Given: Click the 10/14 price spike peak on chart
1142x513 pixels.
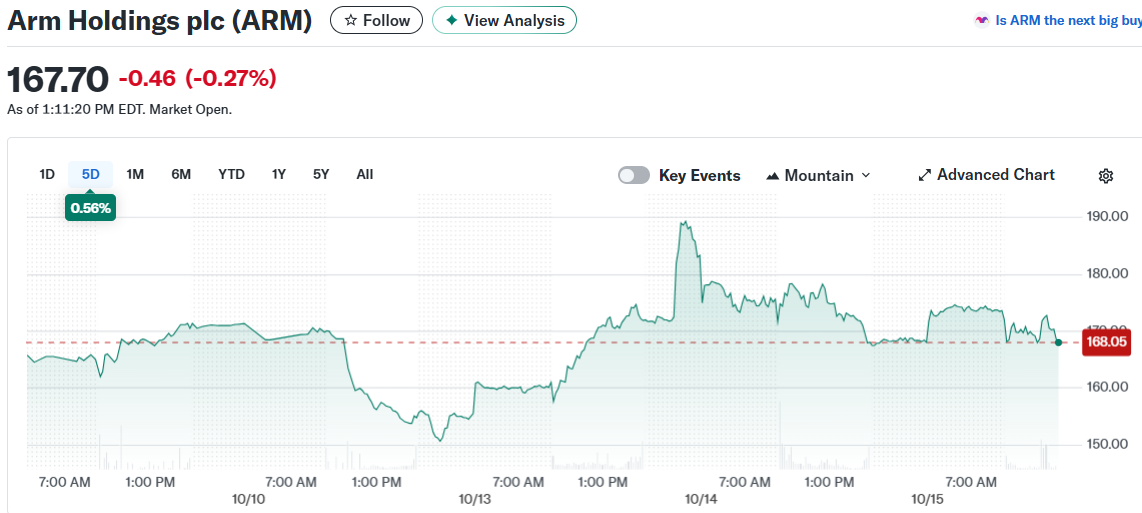Looking at the screenshot, I should (x=685, y=223).
